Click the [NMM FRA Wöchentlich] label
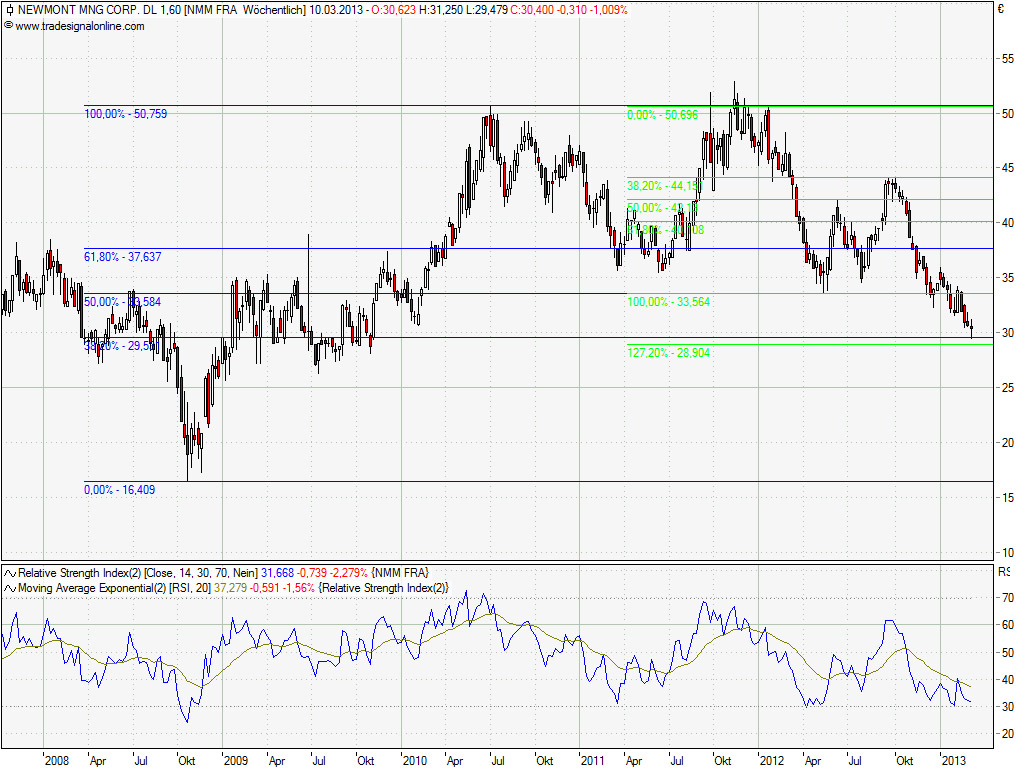Image resolution: width=1024 pixels, height=768 pixels. 245,10
